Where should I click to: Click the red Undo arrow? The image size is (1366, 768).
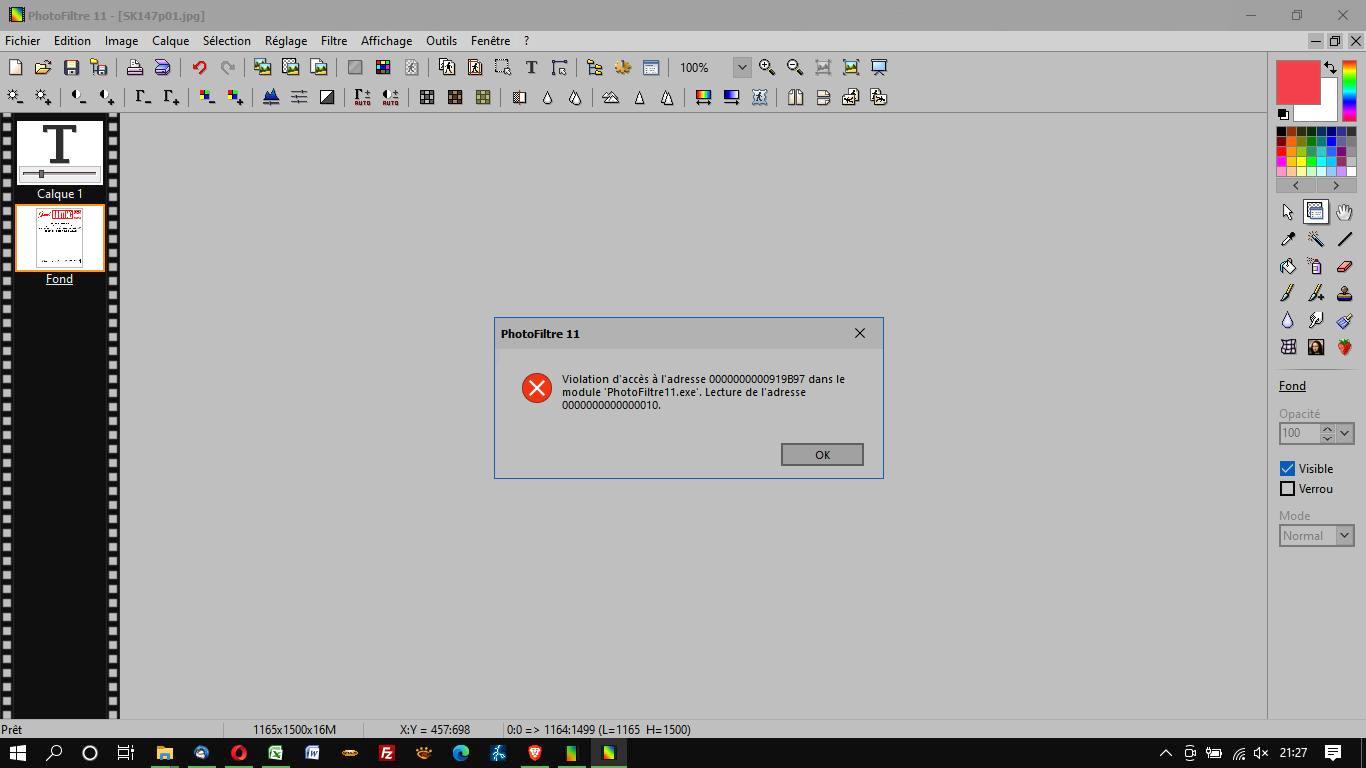coord(199,67)
